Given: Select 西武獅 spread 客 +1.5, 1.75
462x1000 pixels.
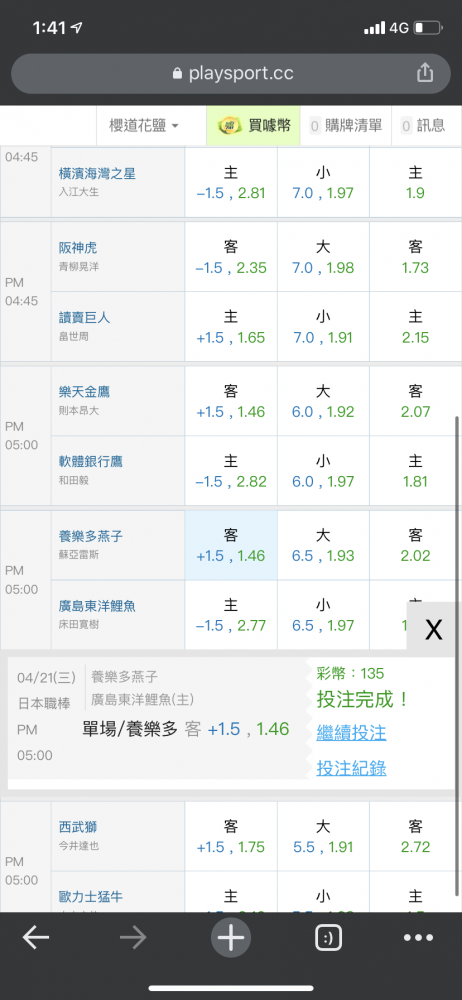Looking at the screenshot, I should pos(231,837).
